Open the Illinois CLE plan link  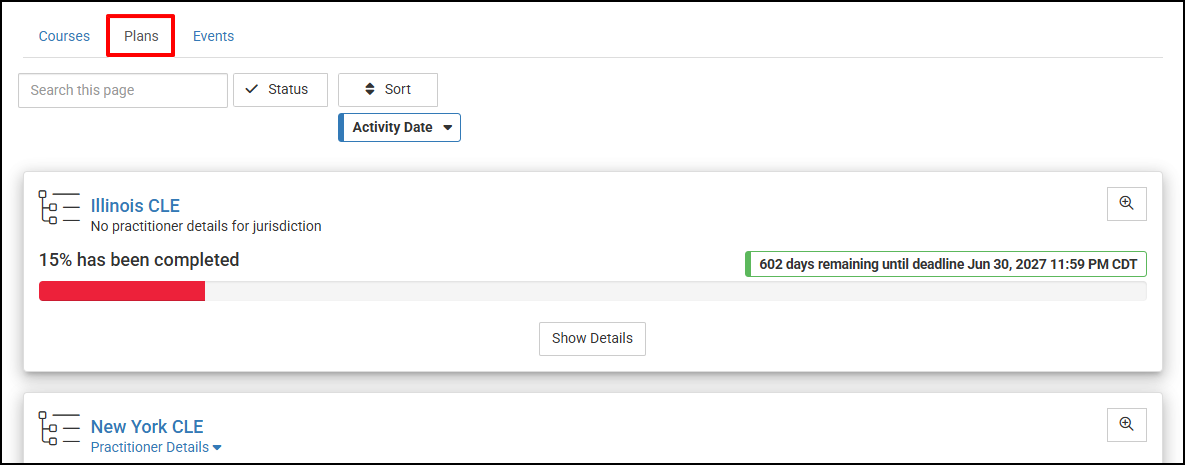click(135, 206)
